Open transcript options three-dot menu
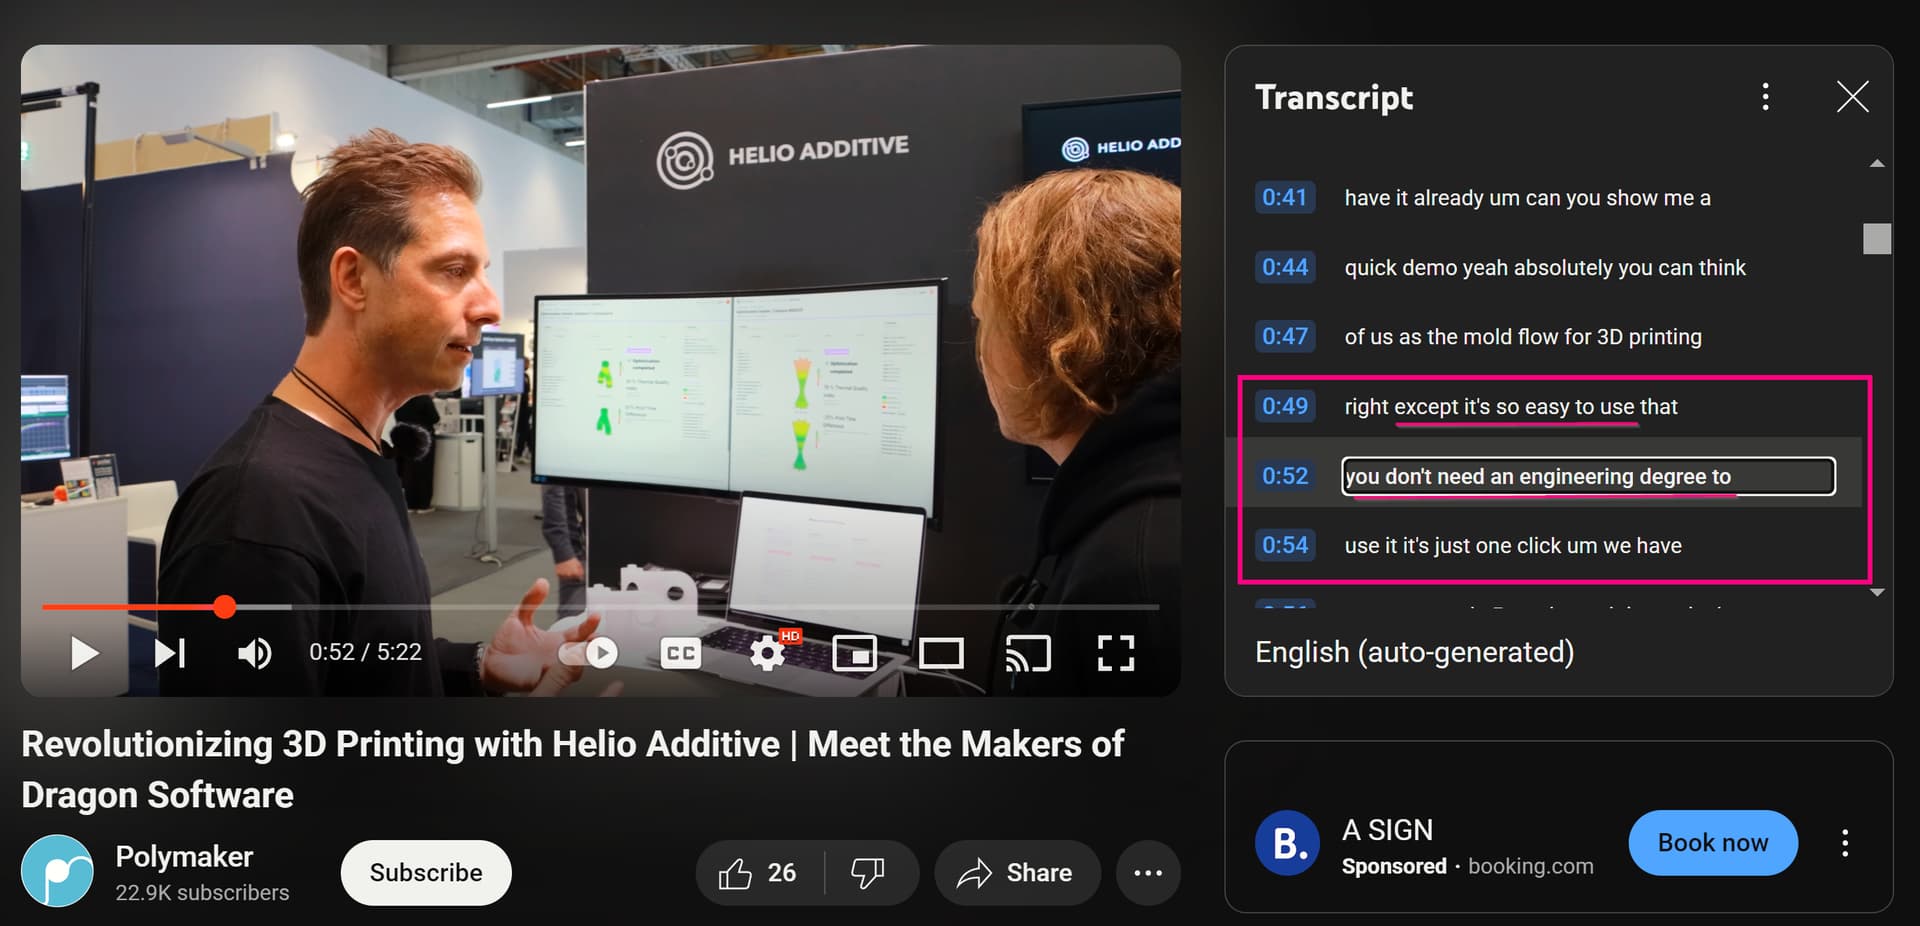1920x926 pixels. point(1765,97)
